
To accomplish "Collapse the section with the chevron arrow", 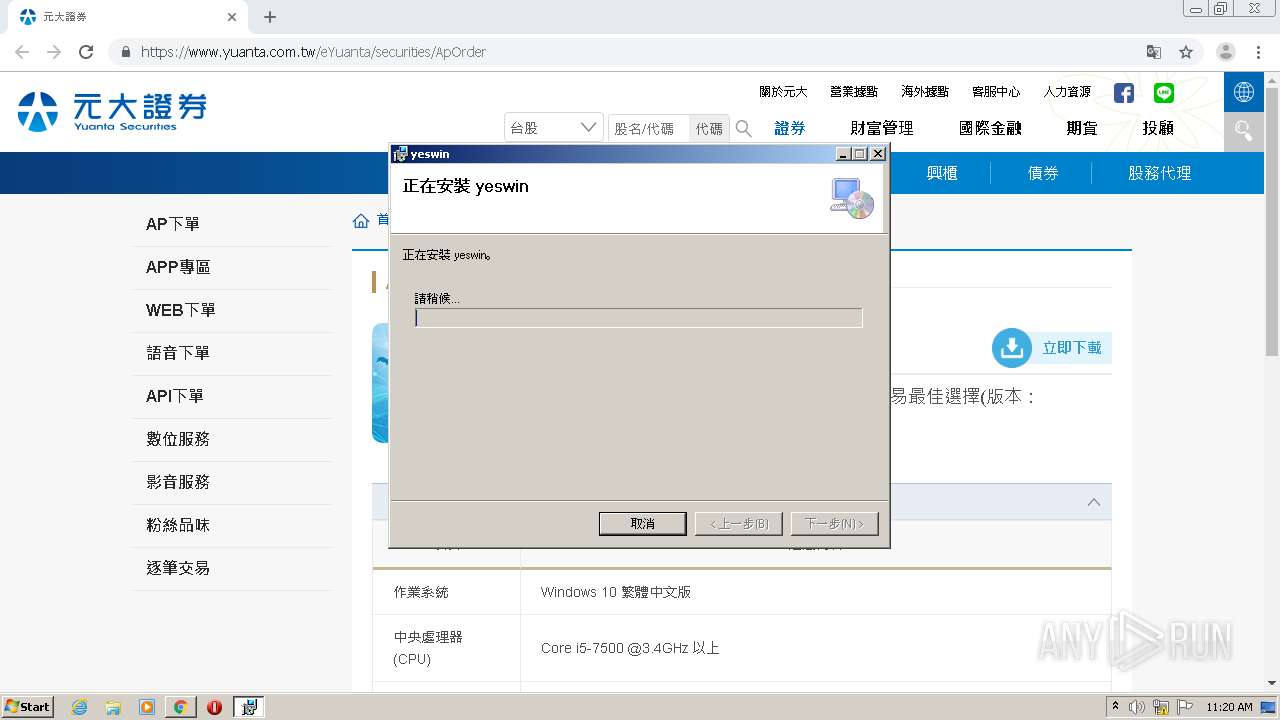I will 1093,502.
